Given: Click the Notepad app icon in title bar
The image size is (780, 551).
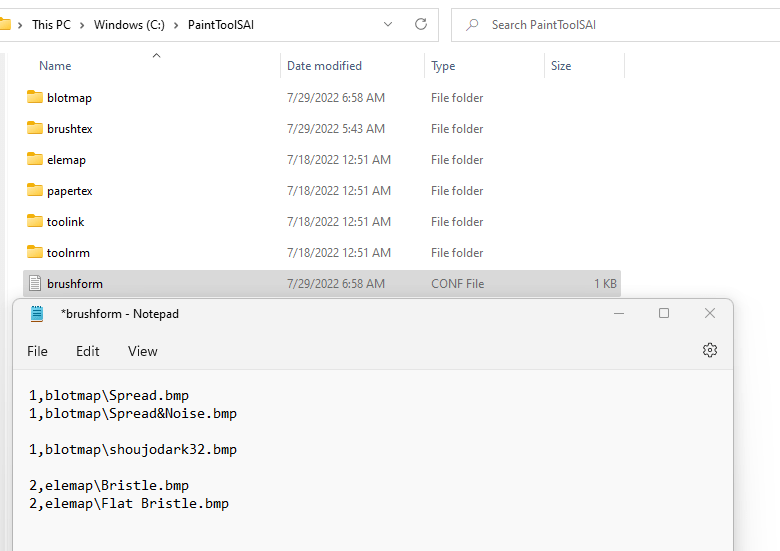Looking at the screenshot, I should pos(37,314).
